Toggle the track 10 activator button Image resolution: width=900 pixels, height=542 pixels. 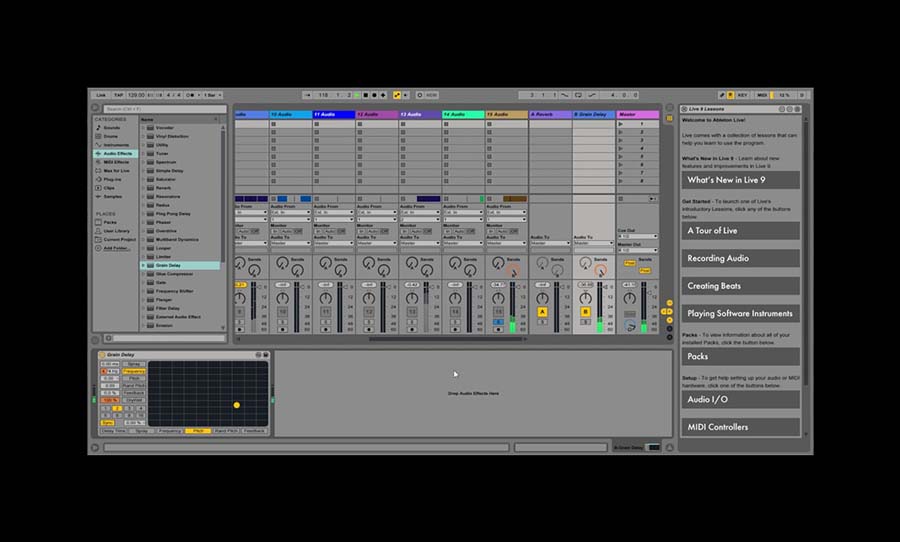tap(282, 312)
